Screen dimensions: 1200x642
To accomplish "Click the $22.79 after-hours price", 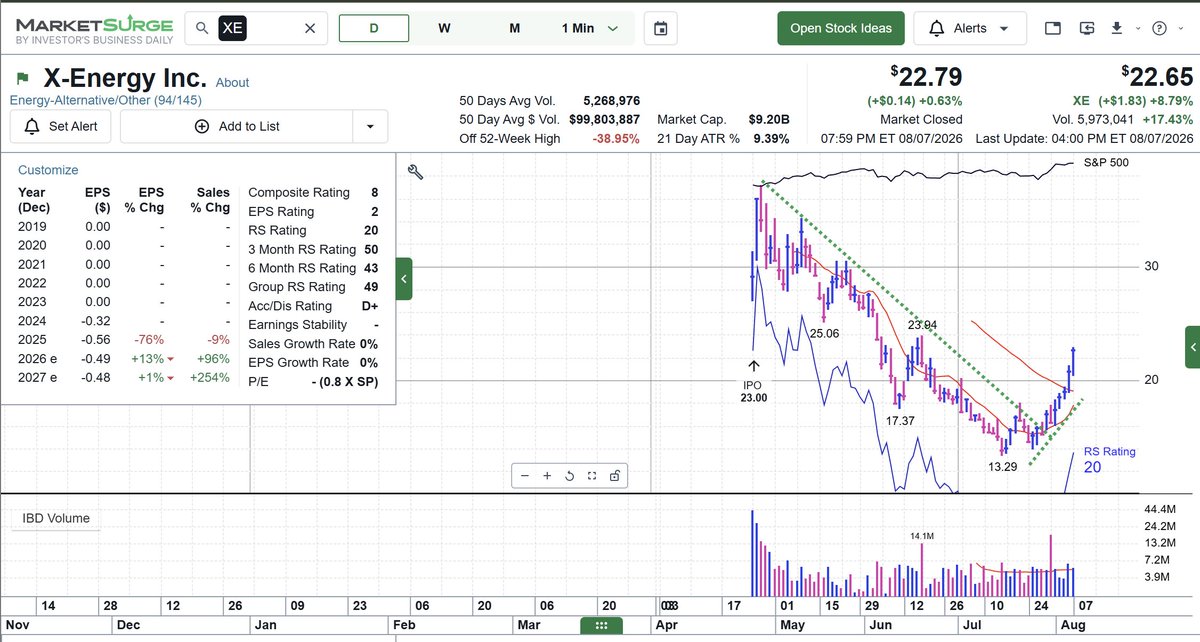I will click(927, 76).
